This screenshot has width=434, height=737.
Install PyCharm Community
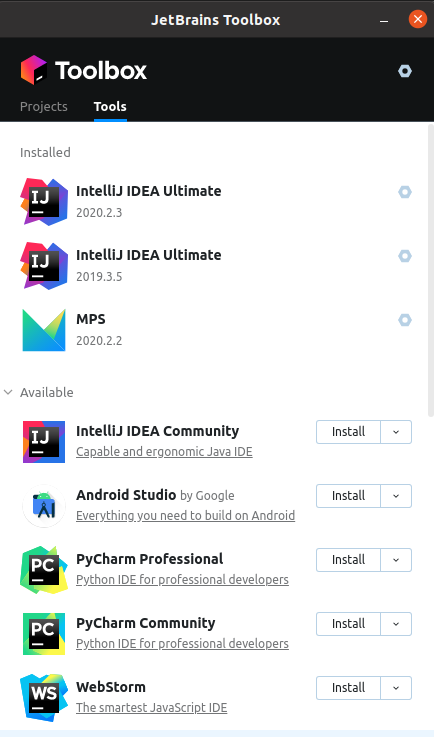pyautogui.click(x=348, y=624)
